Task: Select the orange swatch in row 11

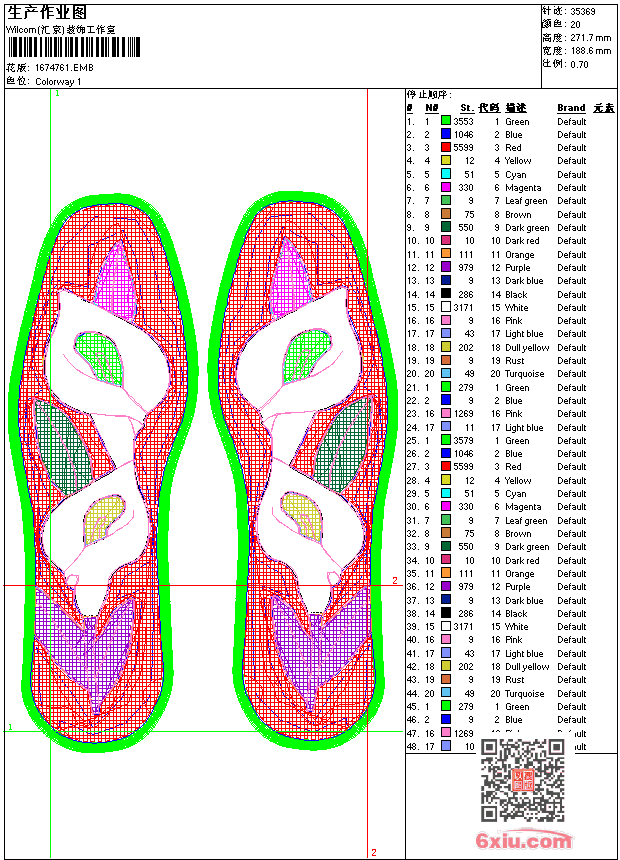Action: click(446, 254)
